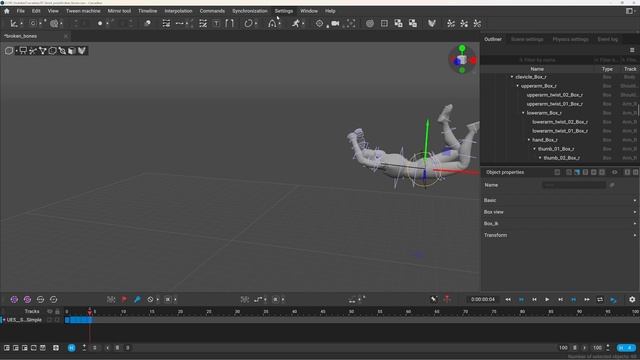
Task: Click the grid square icon in toolbar
Action: pos(384,24)
